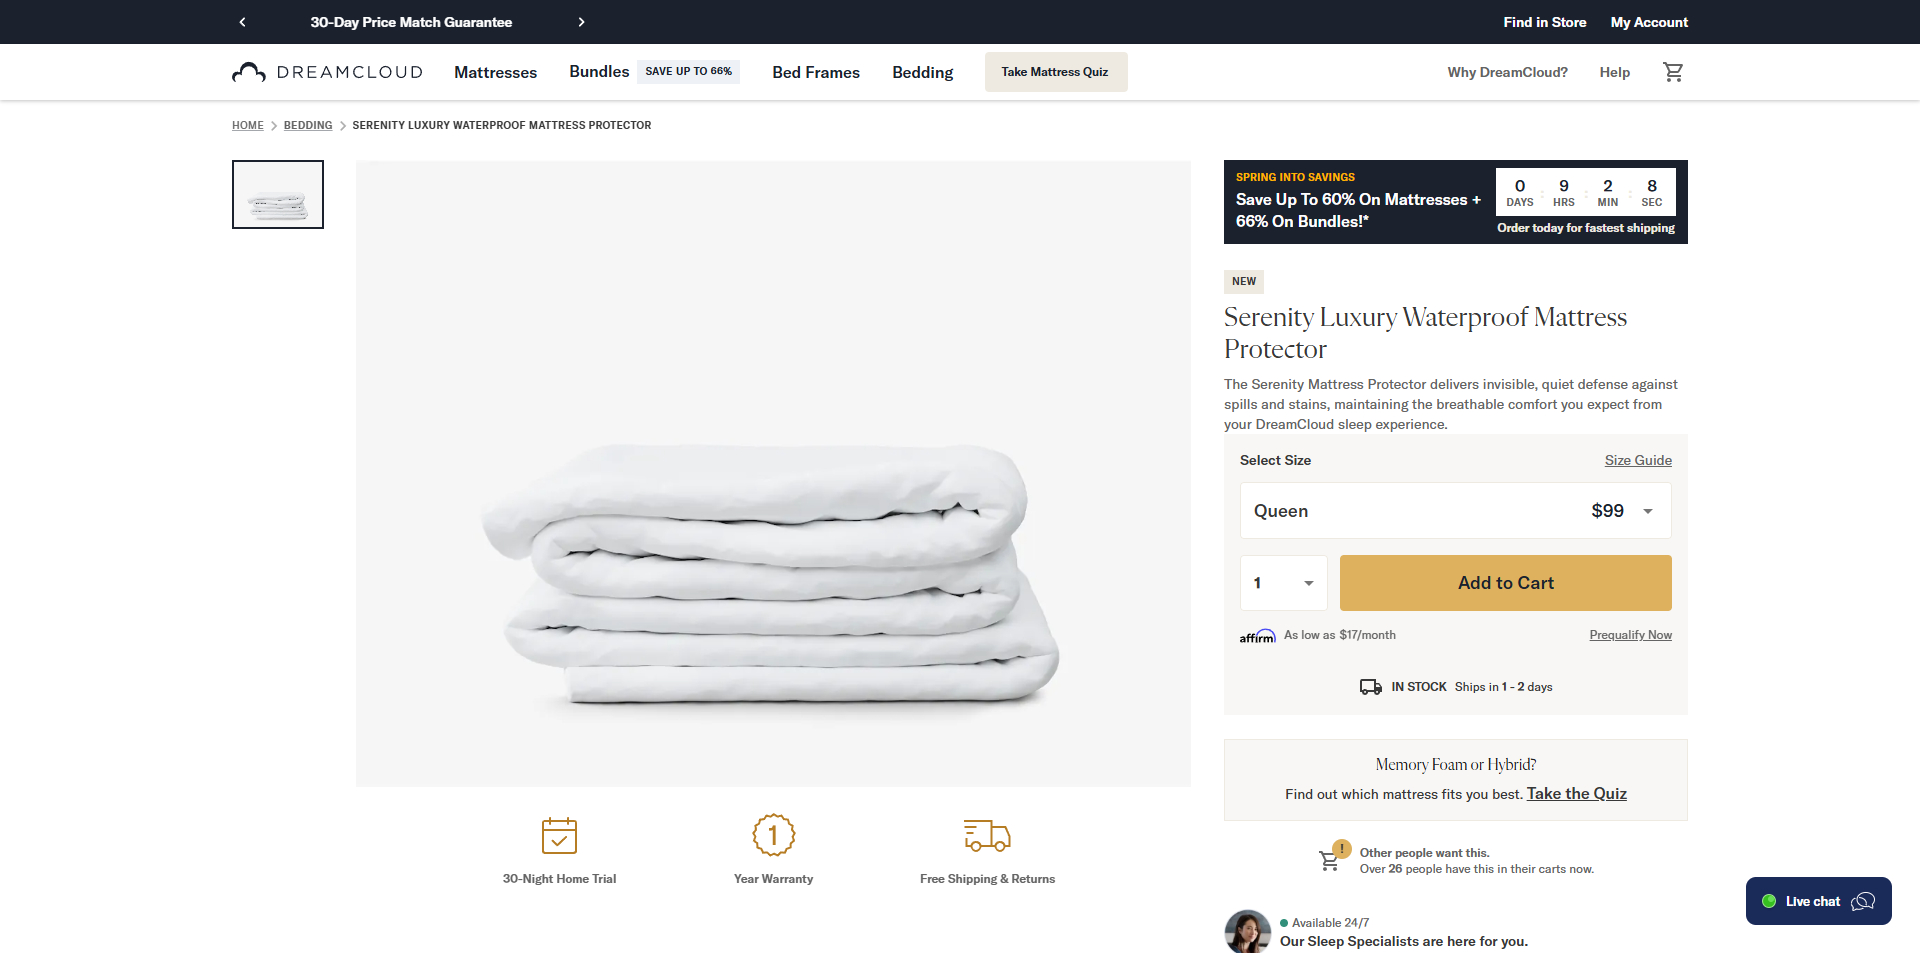
Task: Navigate to BEDDING via the breadcrumb
Action: [307, 125]
